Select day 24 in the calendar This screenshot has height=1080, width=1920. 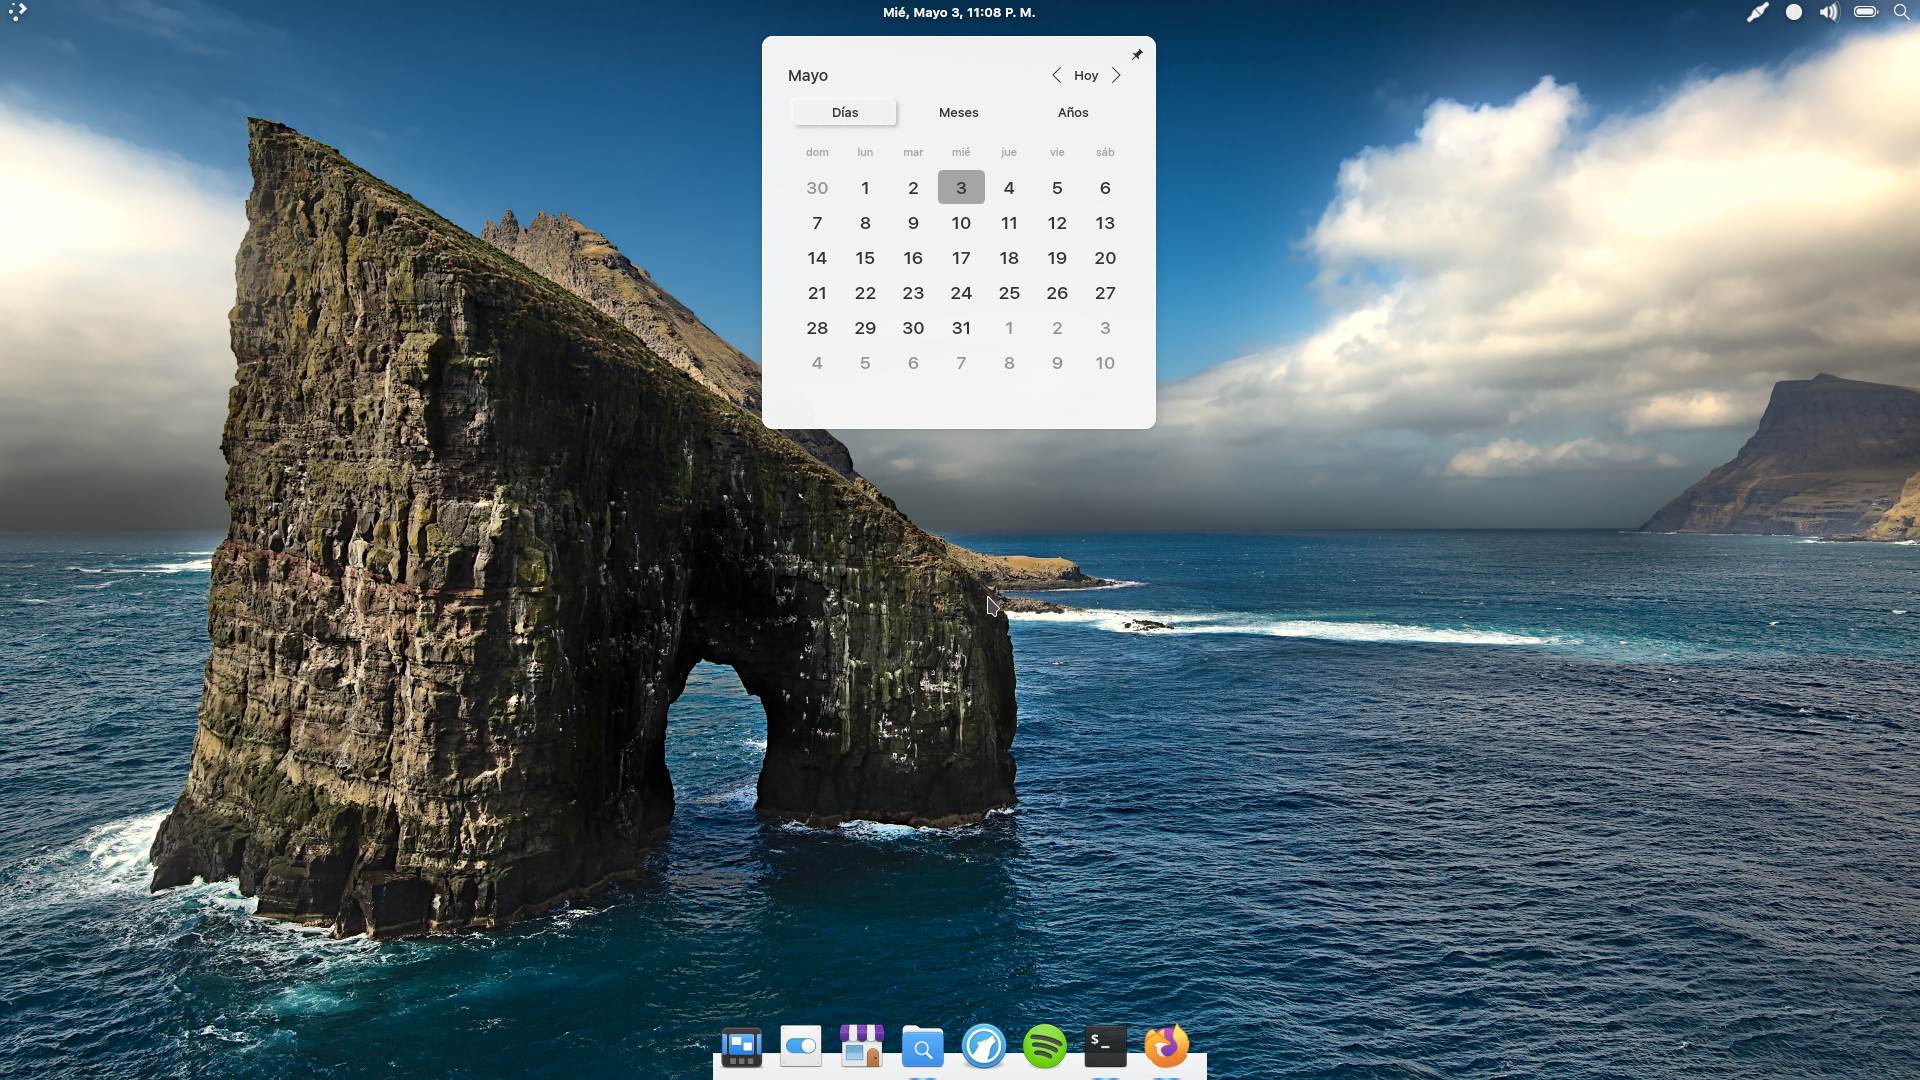[961, 293]
